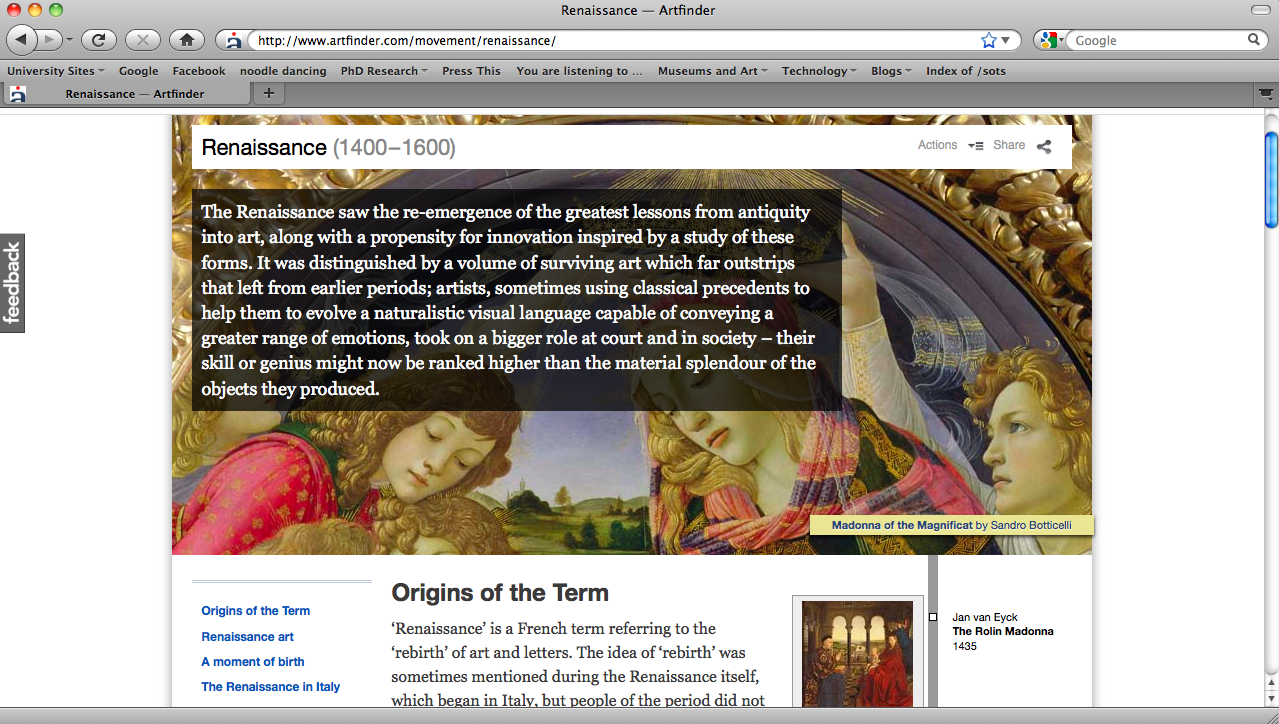This screenshot has height=724, width=1279.
Task: Open a new tab with plus button
Action: [x=268, y=93]
